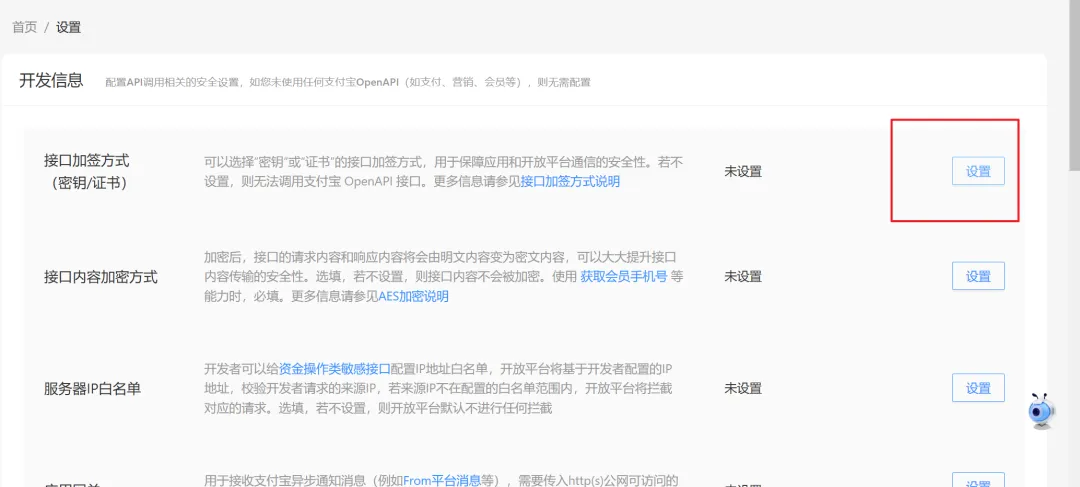Open the 获取会员手机号 link
1080x487 pixels.
pyautogui.click(x=623, y=277)
